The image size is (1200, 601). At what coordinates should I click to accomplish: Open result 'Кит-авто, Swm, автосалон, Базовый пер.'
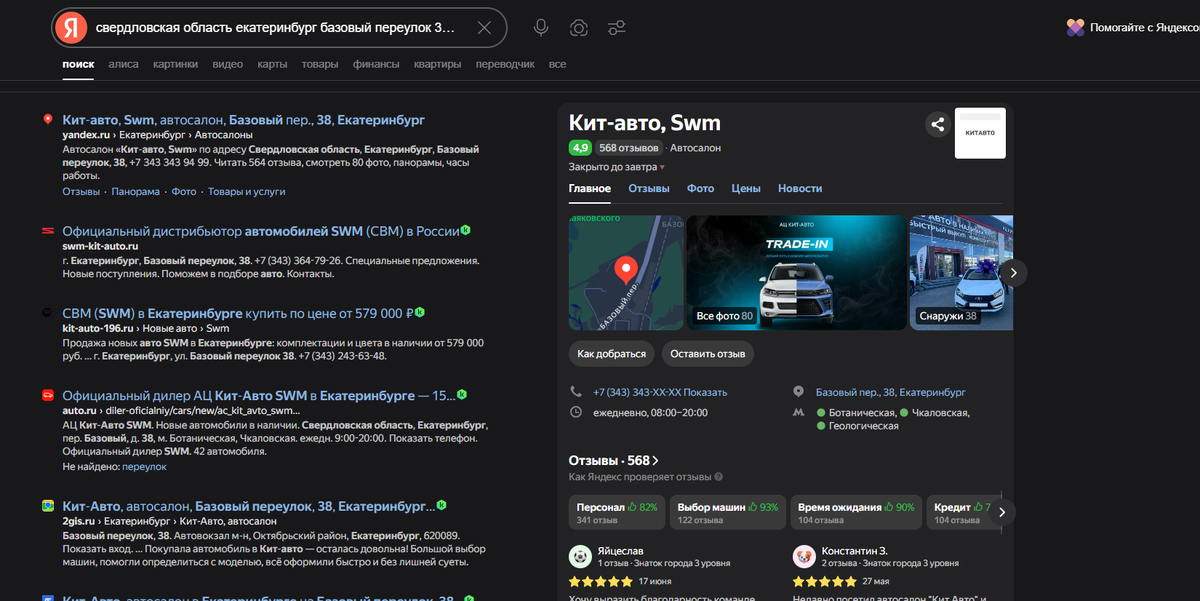click(x=244, y=119)
